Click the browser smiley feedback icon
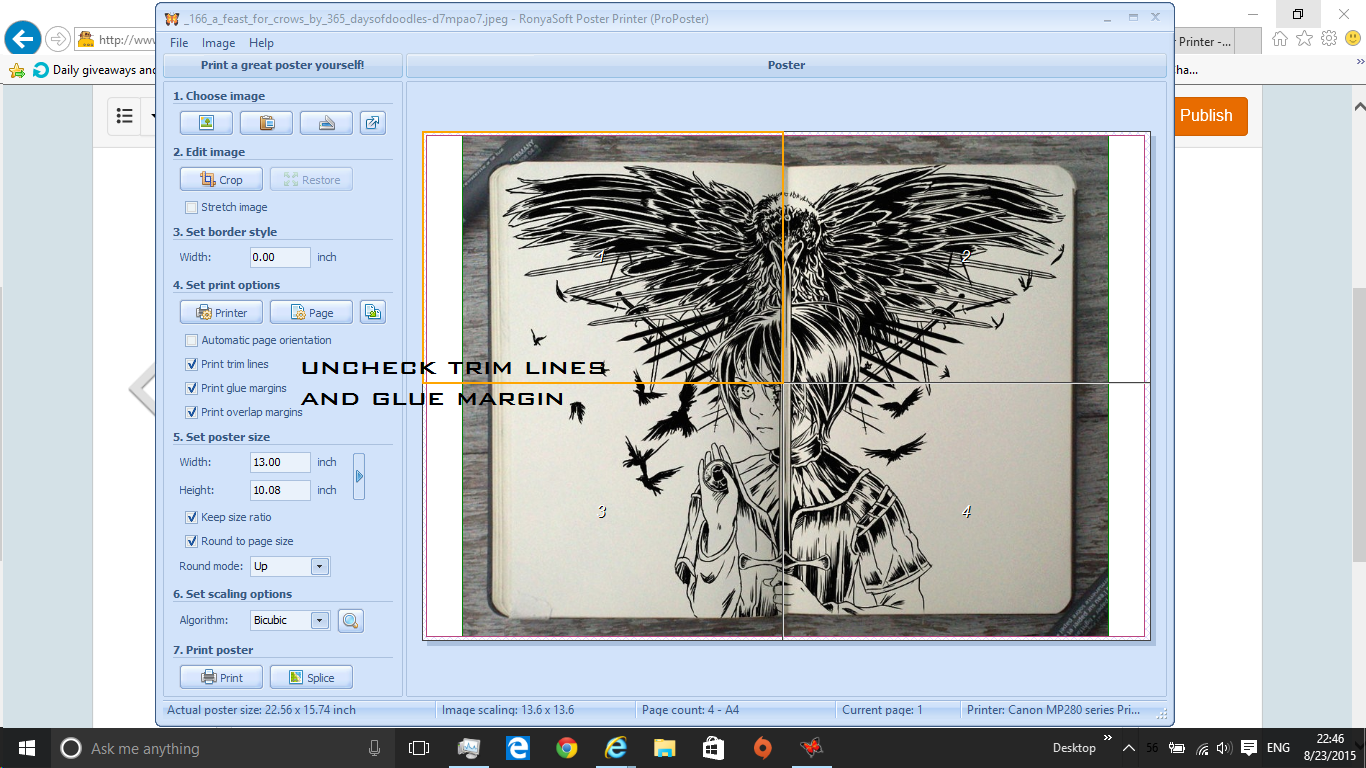 click(x=1353, y=39)
